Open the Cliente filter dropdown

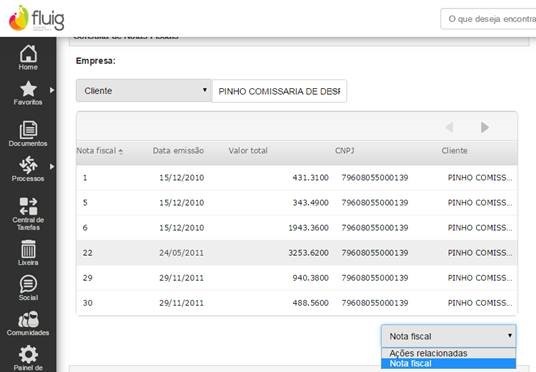(144, 91)
